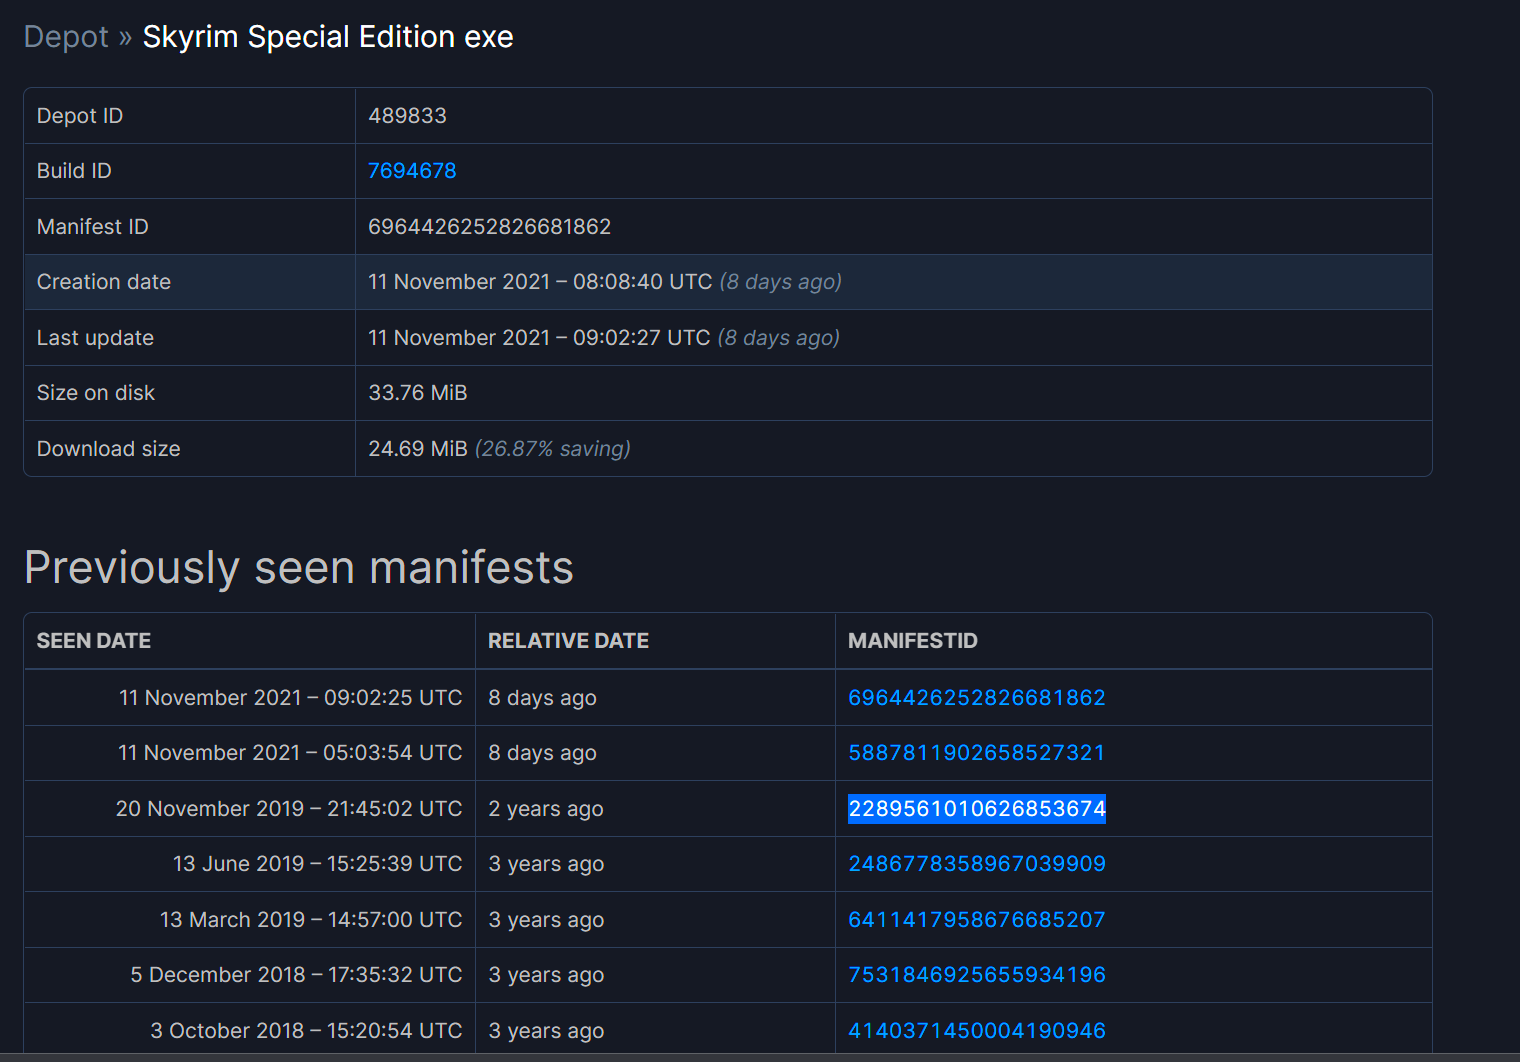The image size is (1520, 1062).
Task: Click "3 years ago" in 5 December 2018 row
Action: (546, 975)
